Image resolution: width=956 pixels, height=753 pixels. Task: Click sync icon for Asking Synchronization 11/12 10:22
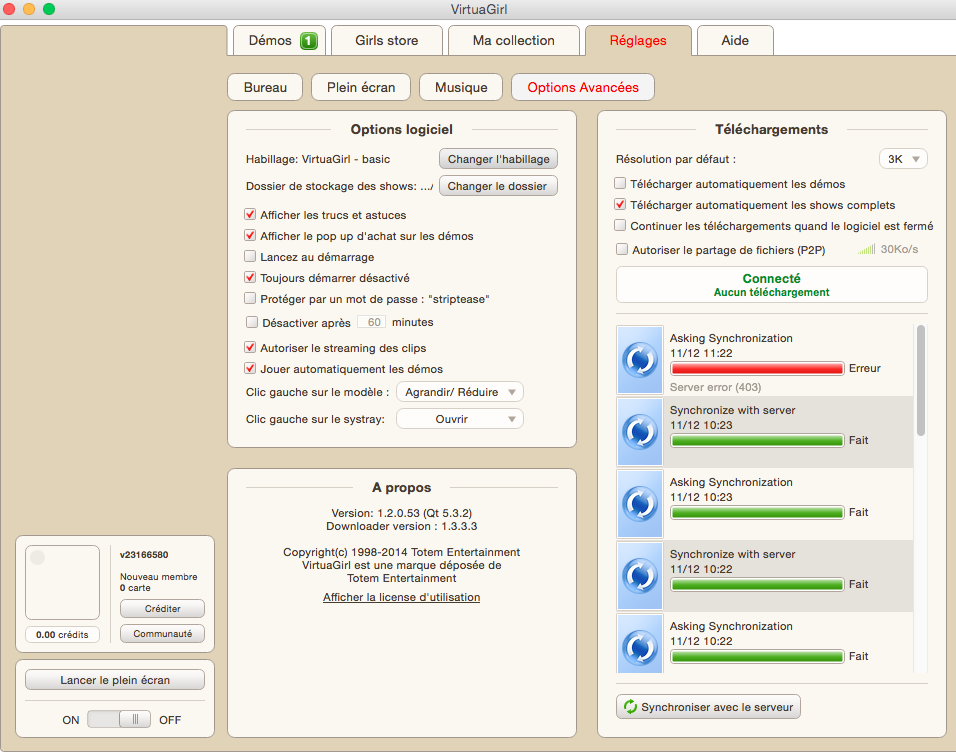click(640, 644)
